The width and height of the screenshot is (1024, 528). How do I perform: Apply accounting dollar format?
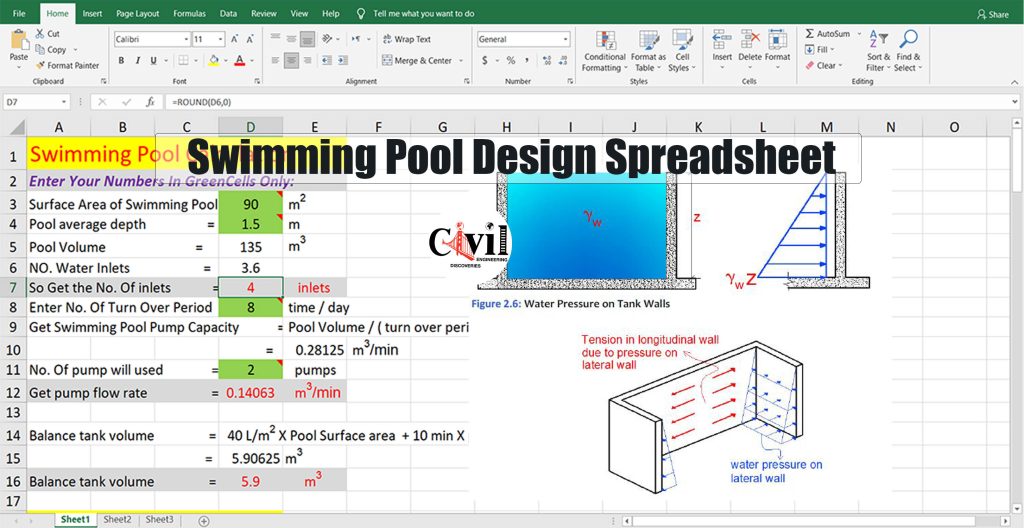tap(485, 61)
